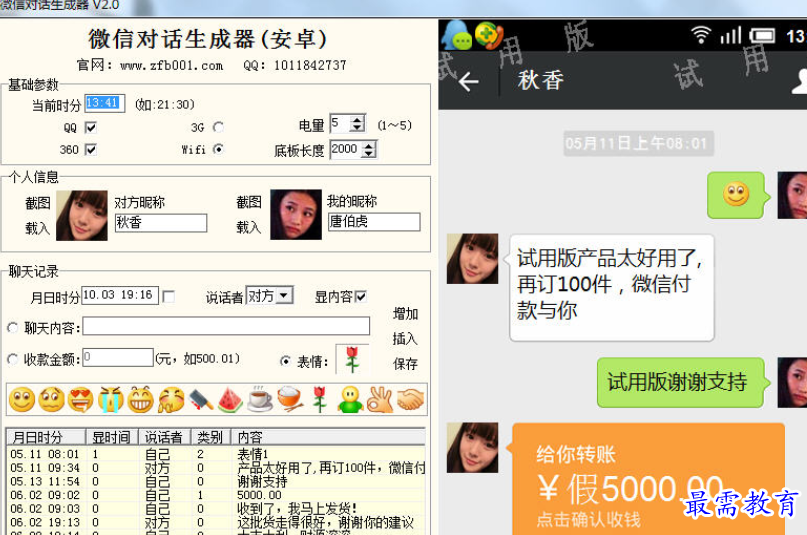
Task: Decrease 底板长度 with the down arrow
Action: coord(368,154)
